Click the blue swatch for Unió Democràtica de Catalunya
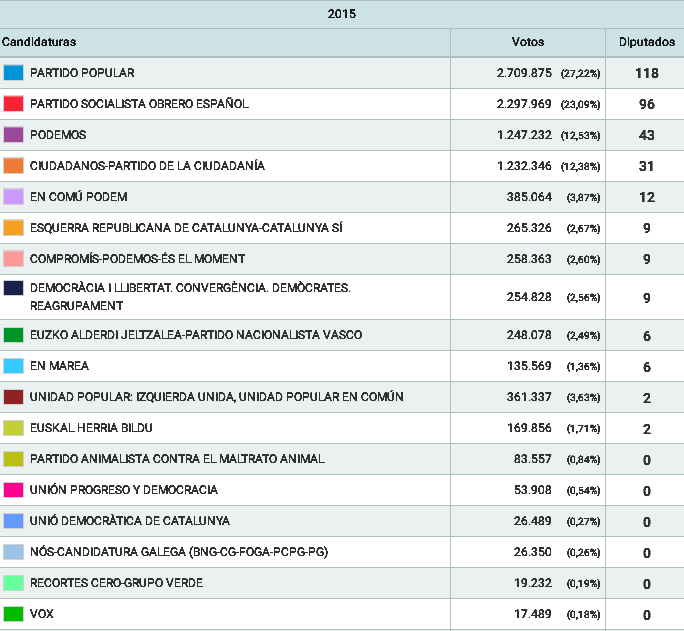This screenshot has height=631, width=684. pyautogui.click(x=13, y=521)
